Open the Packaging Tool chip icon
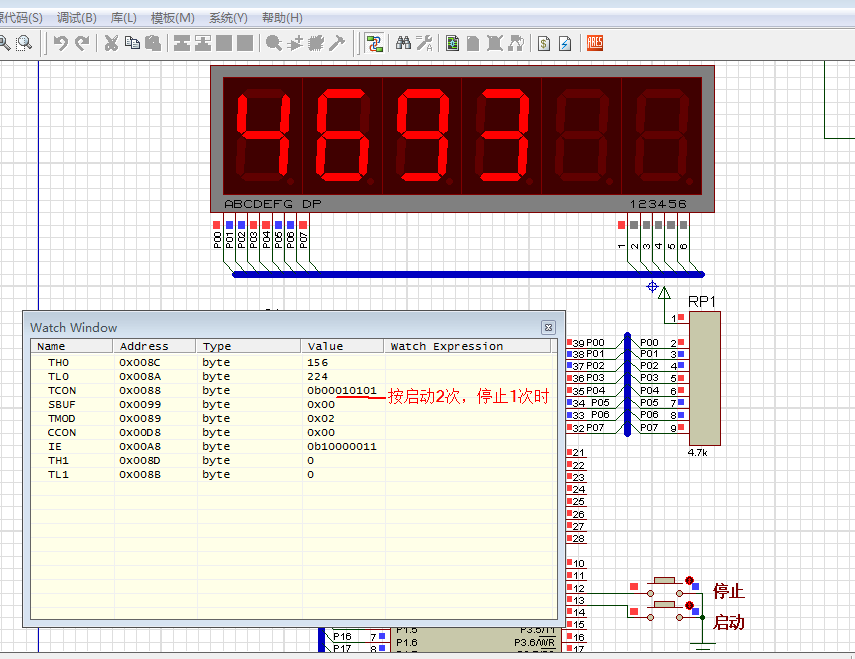 pyautogui.click(x=316, y=43)
